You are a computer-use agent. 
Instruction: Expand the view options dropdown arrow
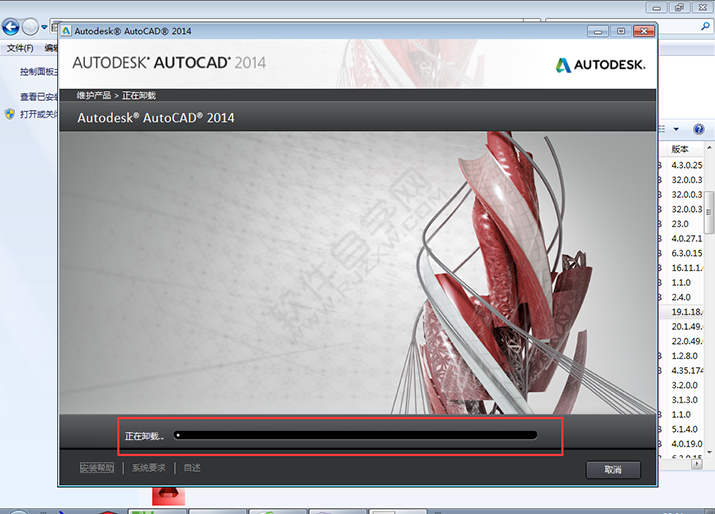point(675,129)
